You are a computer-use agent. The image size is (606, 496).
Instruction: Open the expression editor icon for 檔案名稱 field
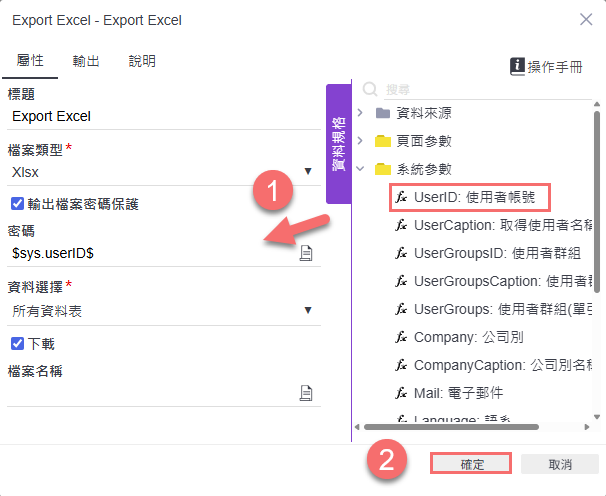pyautogui.click(x=306, y=393)
